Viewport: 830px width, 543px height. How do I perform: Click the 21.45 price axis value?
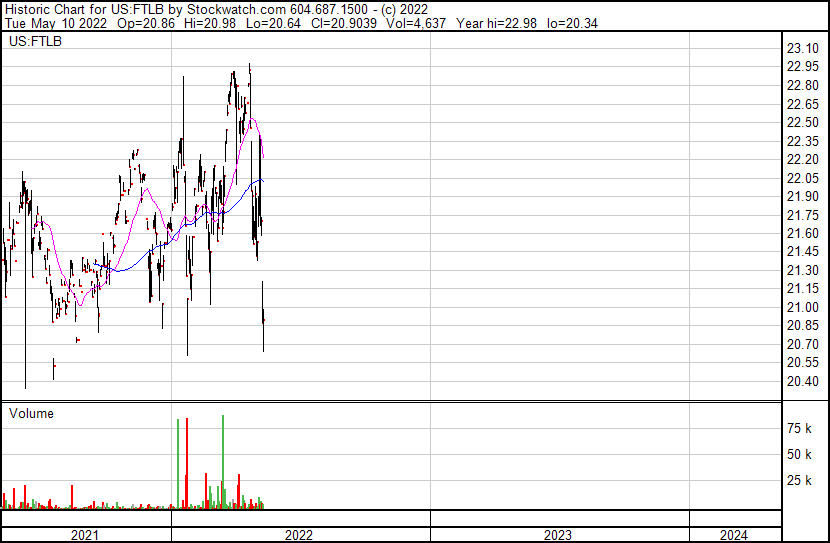coord(802,251)
